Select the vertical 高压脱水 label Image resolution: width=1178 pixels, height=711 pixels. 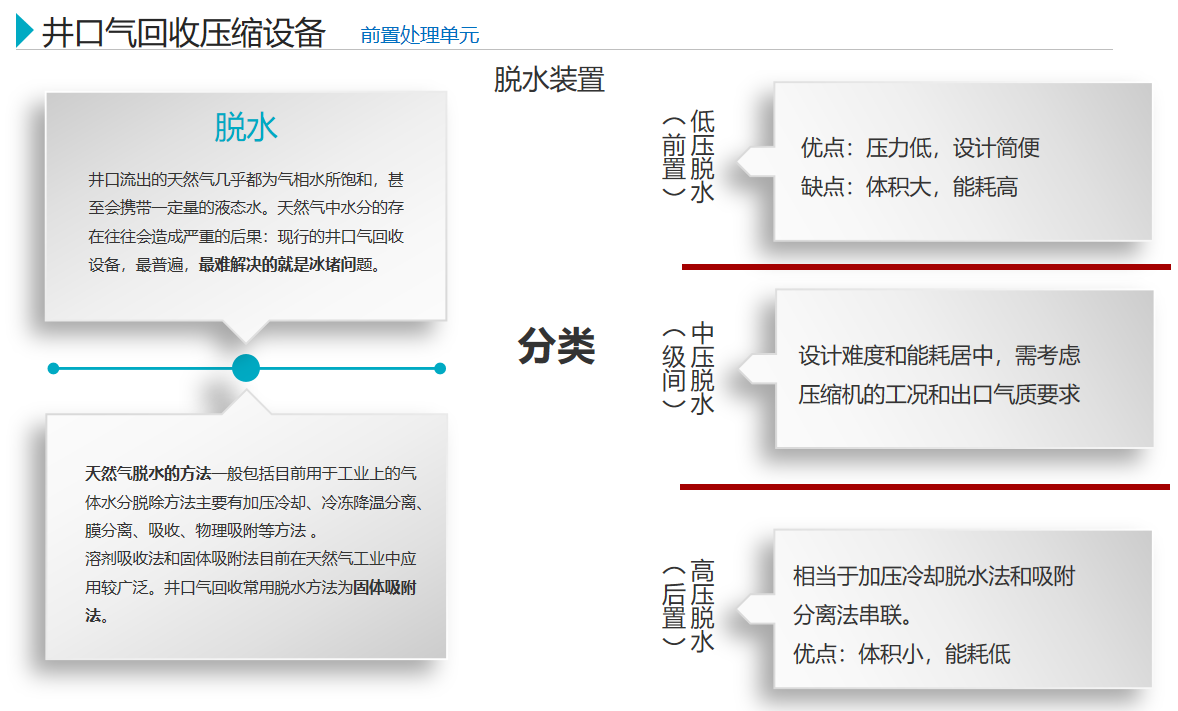[702, 606]
